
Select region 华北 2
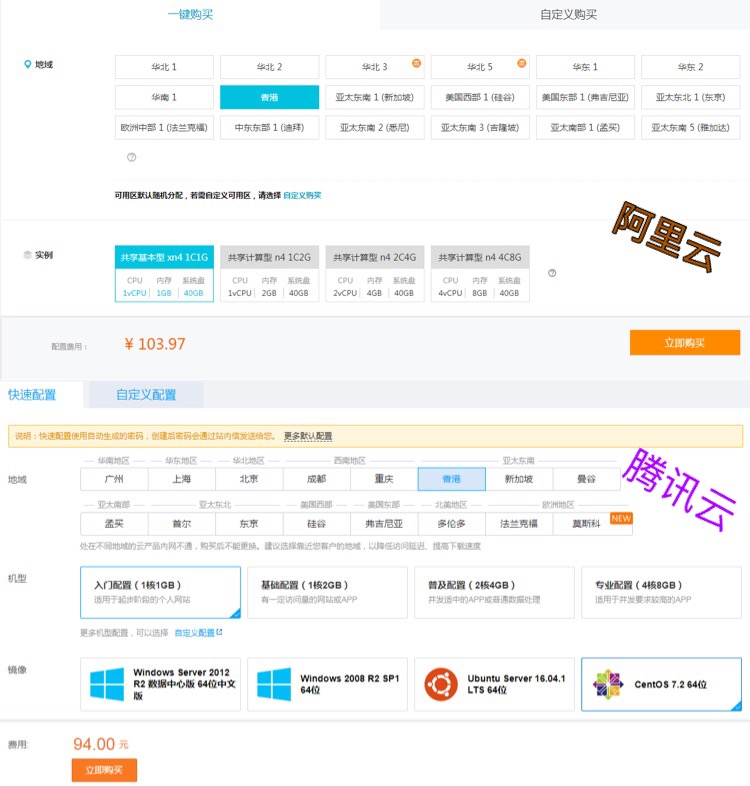click(x=270, y=67)
